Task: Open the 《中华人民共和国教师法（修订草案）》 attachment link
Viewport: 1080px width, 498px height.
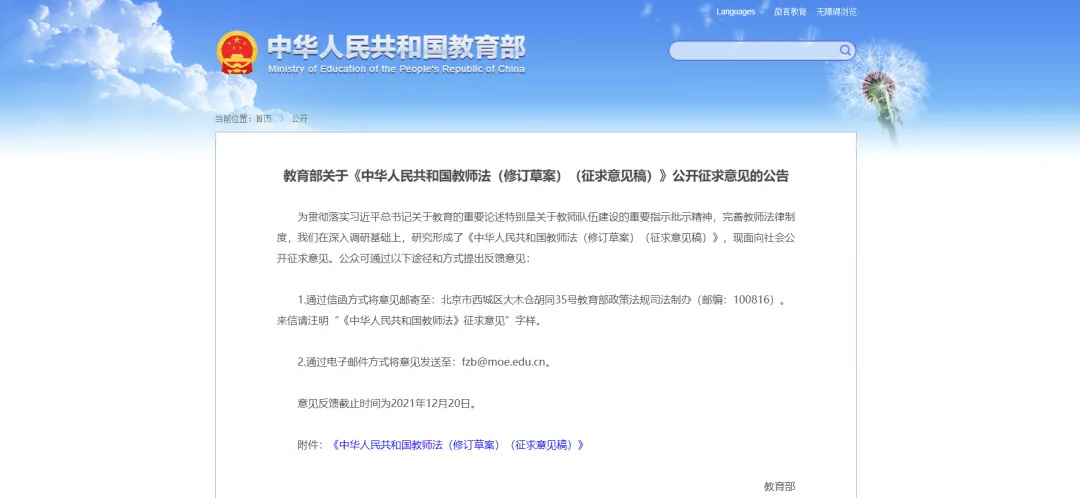Action: [457, 445]
